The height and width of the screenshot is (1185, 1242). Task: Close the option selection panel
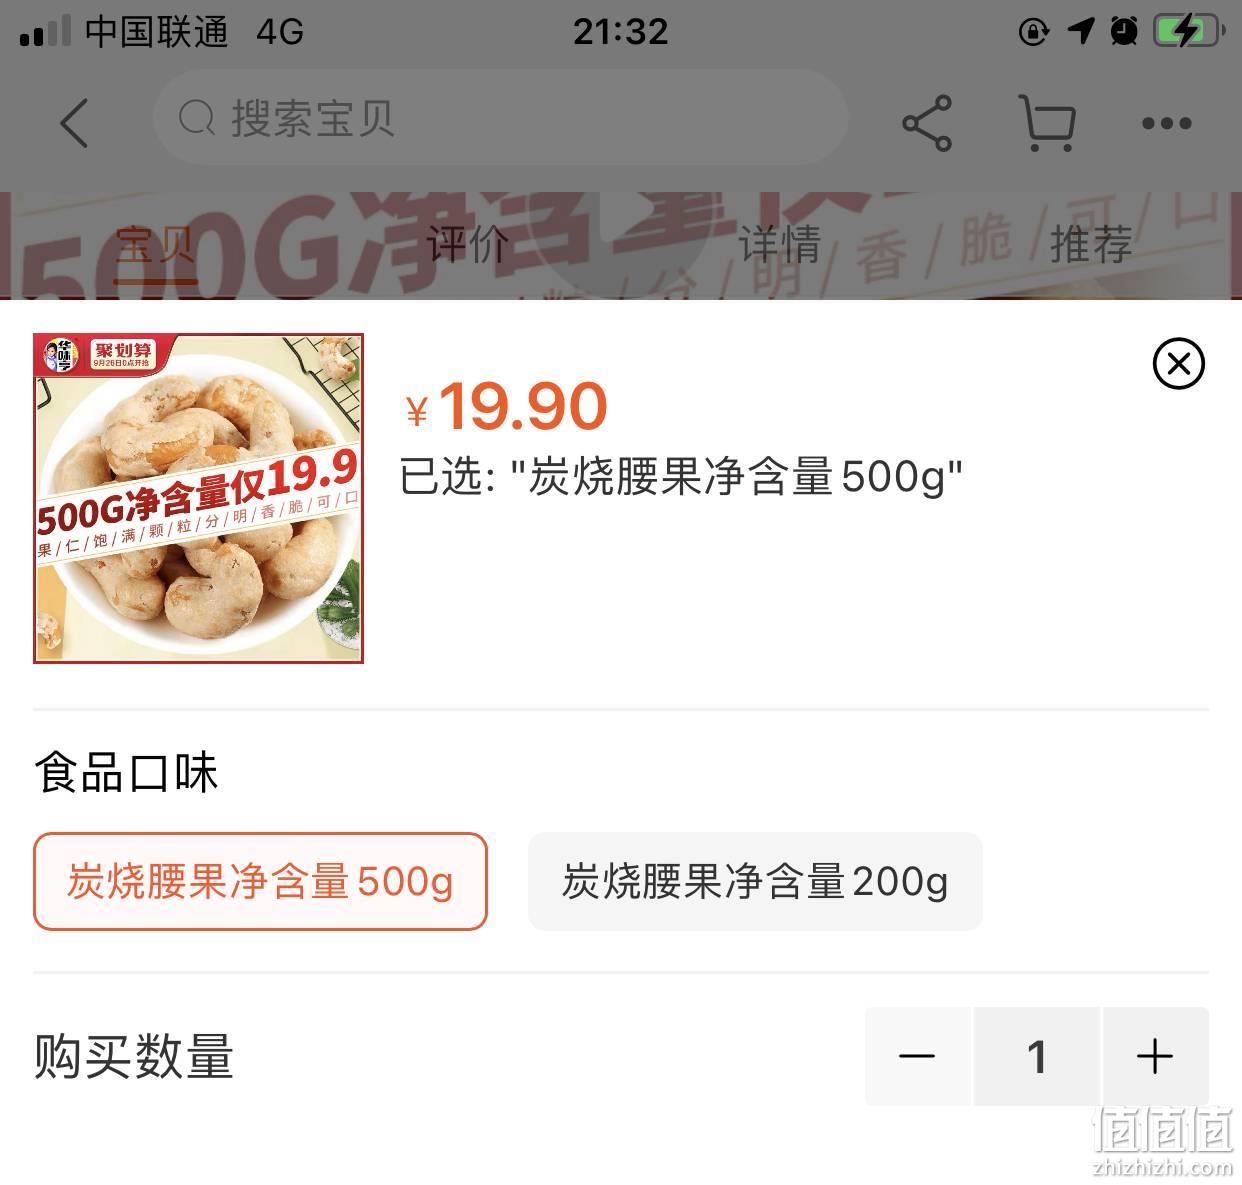tap(1179, 363)
